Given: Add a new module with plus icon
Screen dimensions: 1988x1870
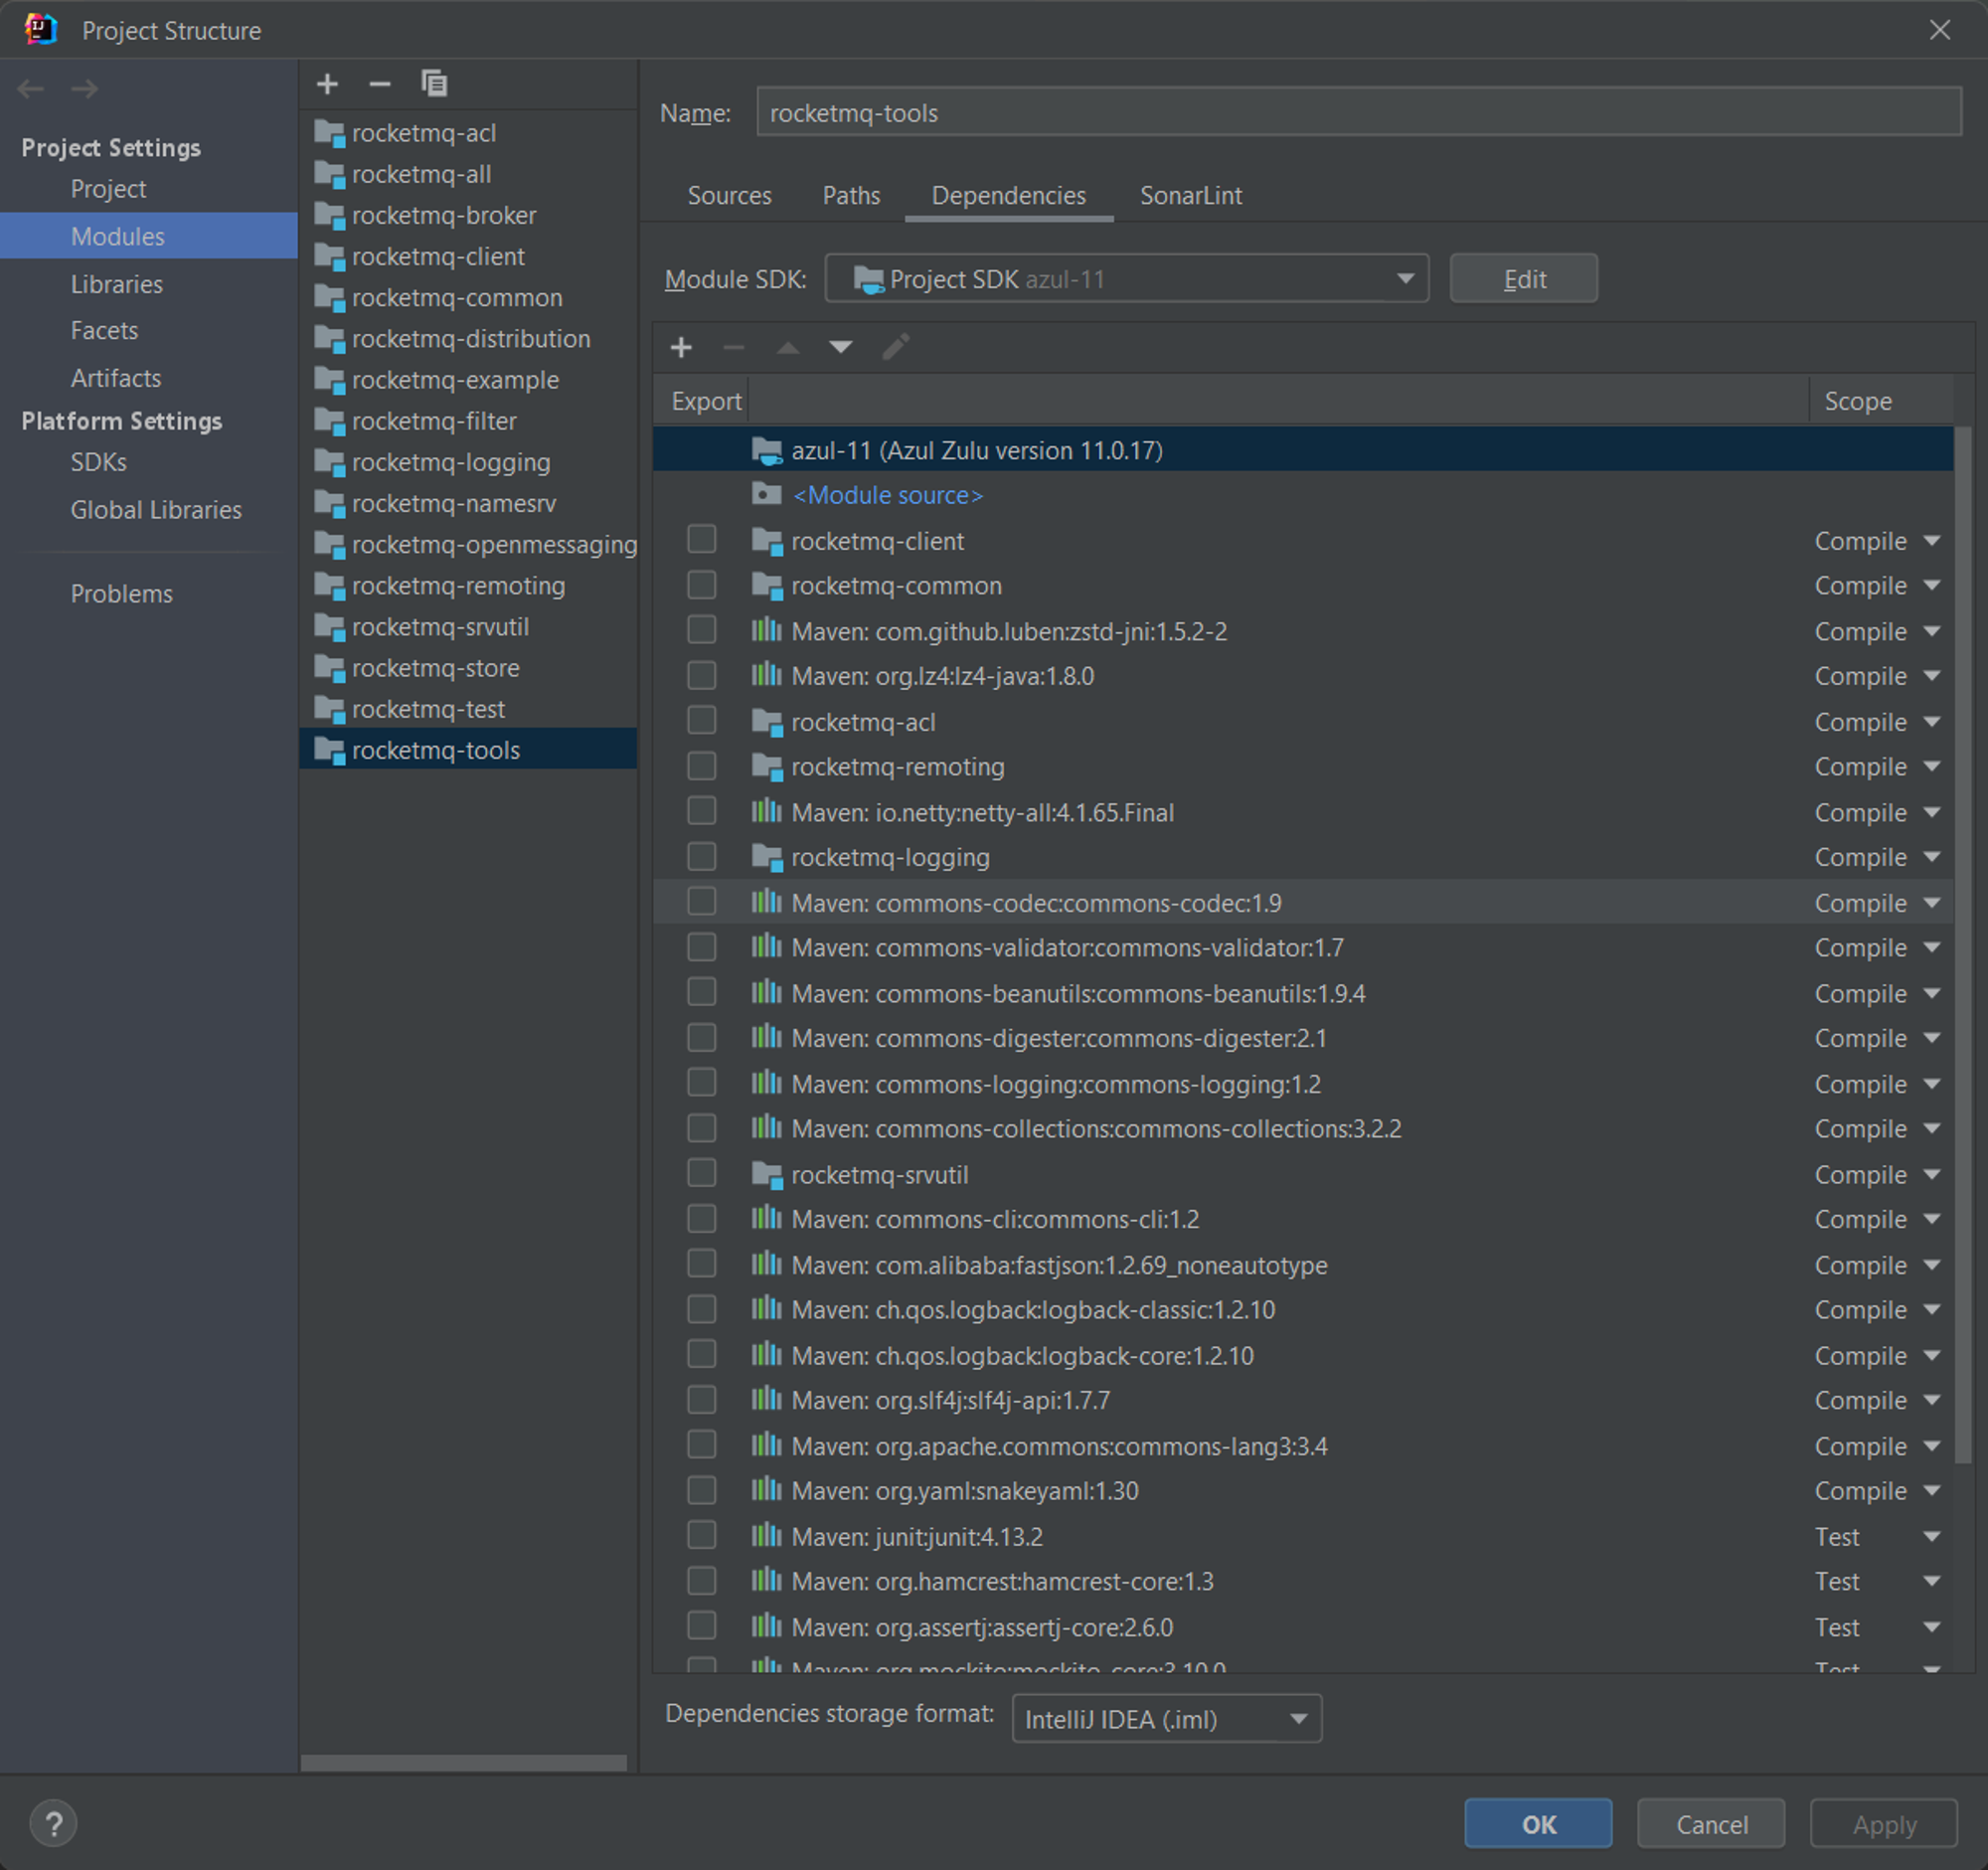Looking at the screenshot, I should pyautogui.click(x=327, y=84).
